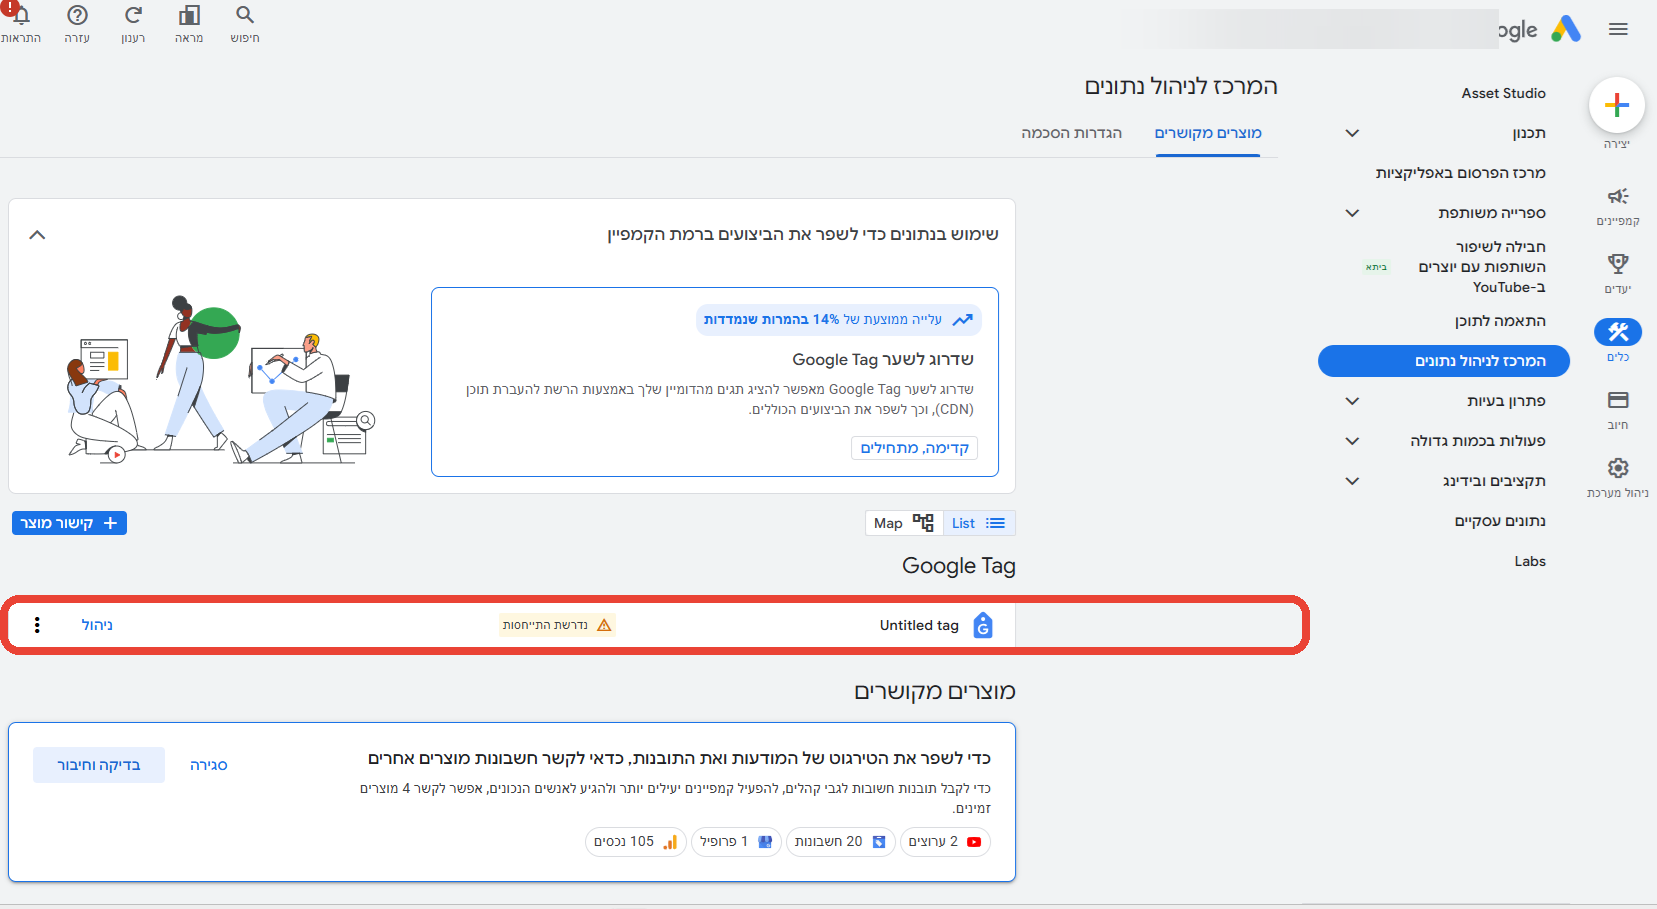Click the 20 חשבונות chip

coord(840,842)
